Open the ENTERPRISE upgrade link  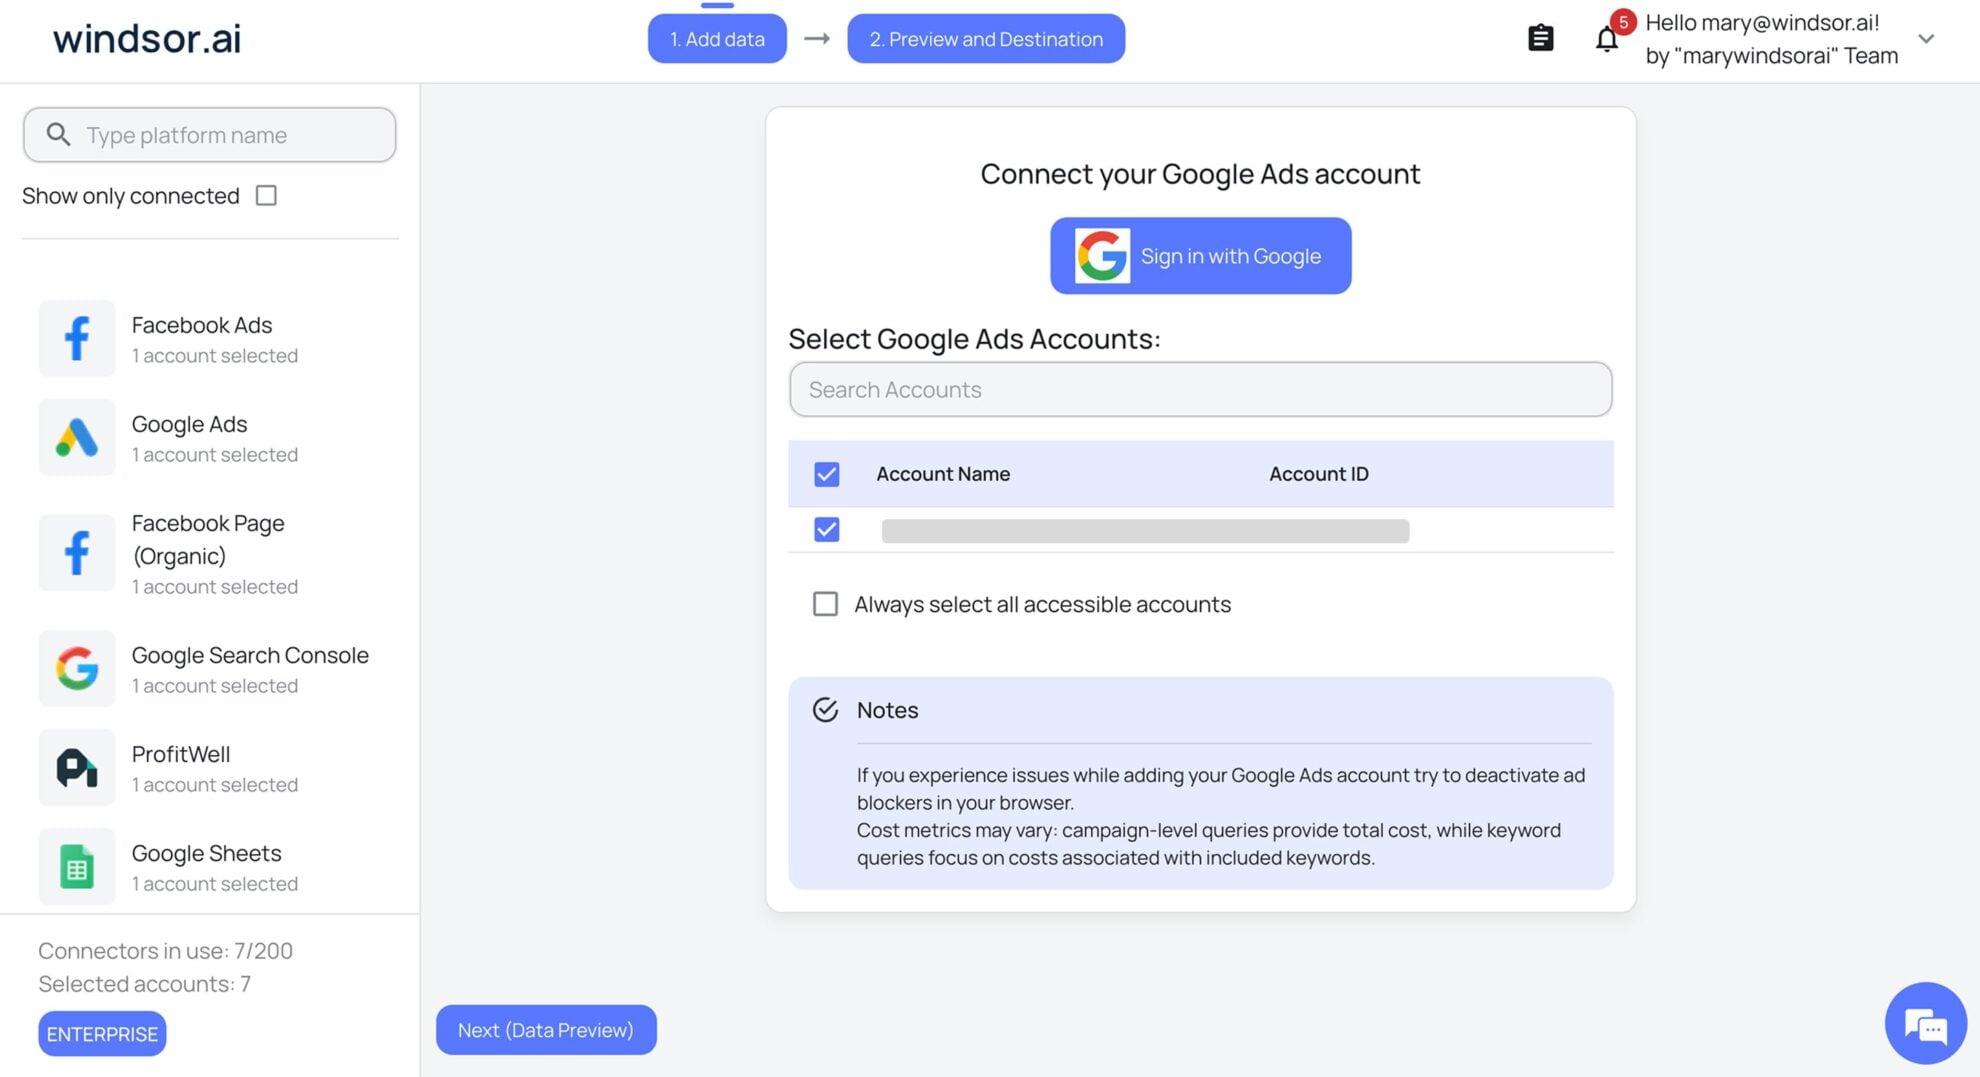coord(101,1033)
